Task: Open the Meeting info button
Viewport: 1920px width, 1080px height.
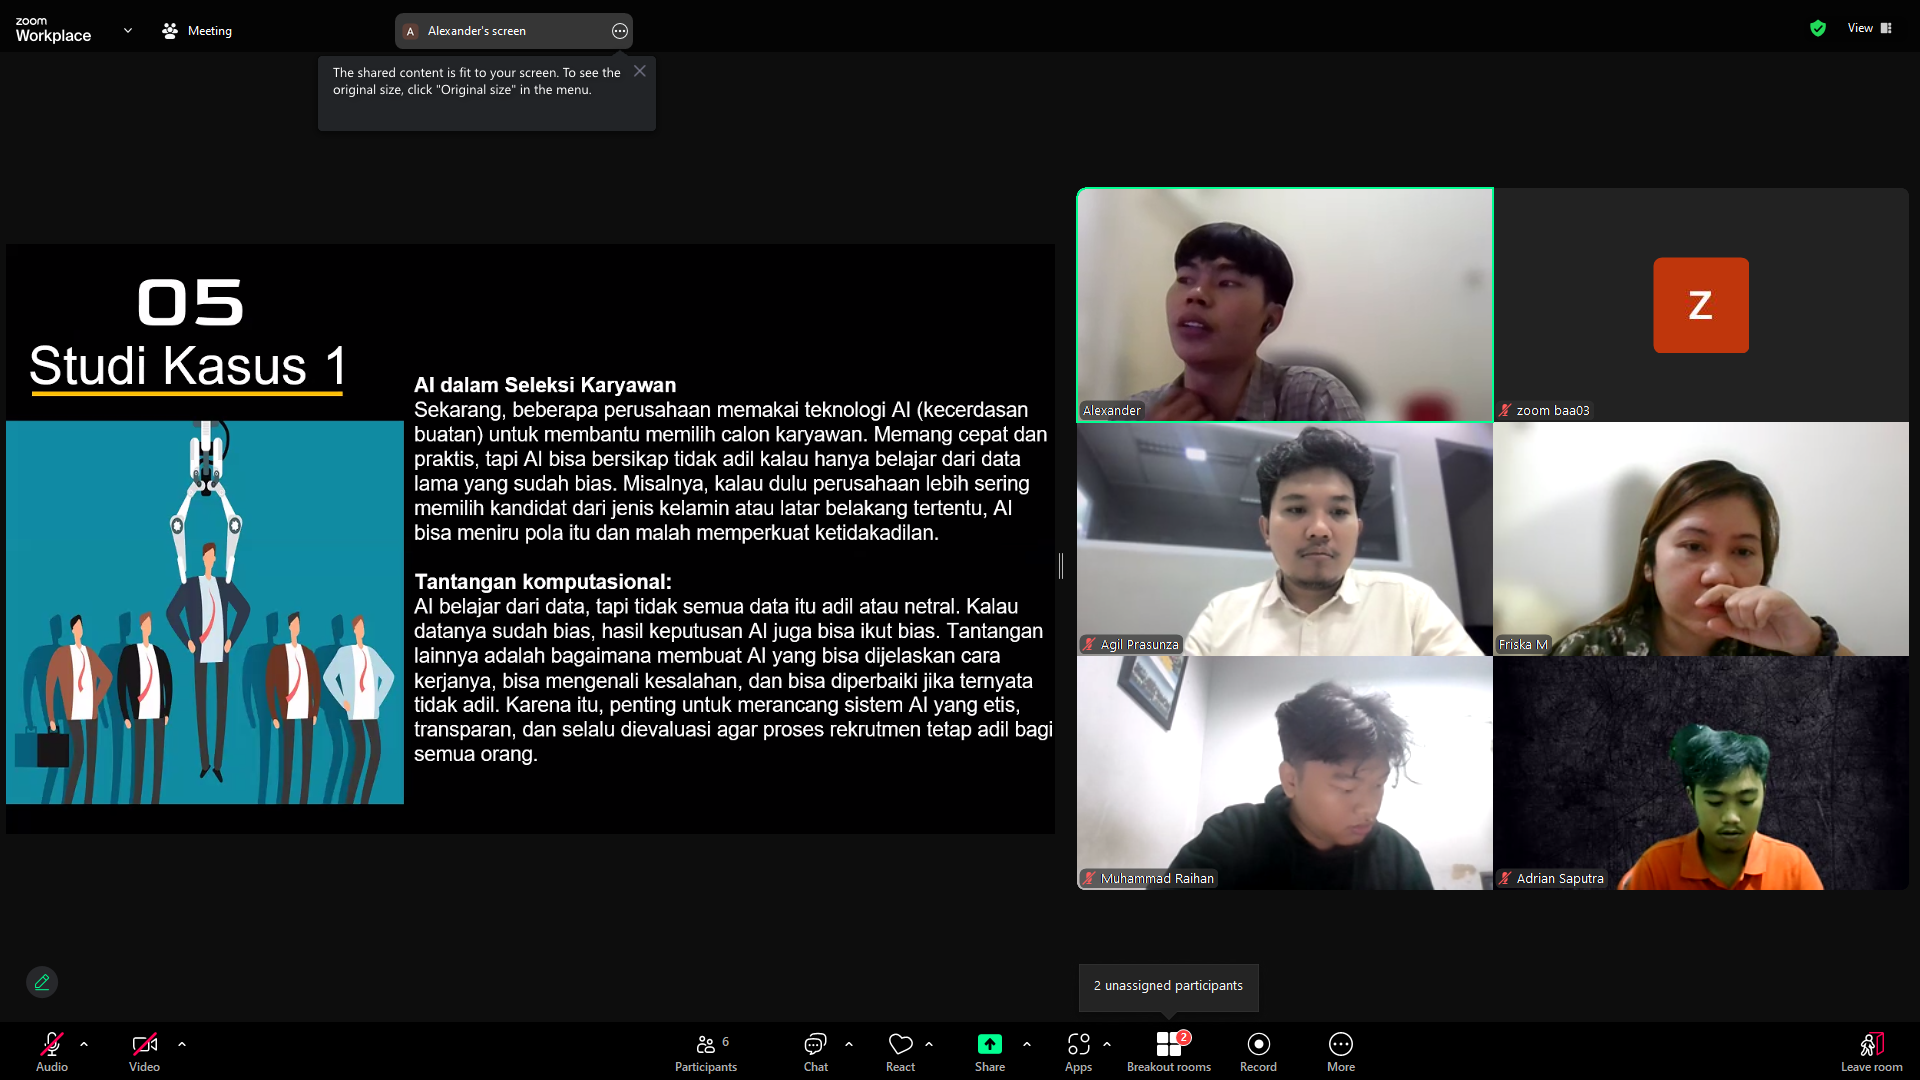Action: coord(197,31)
